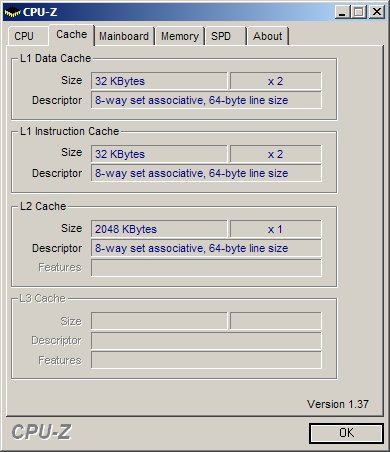Screen dimensions: 390x452
Task: Open the SPD tab
Action: pyautogui.click(x=225, y=36)
